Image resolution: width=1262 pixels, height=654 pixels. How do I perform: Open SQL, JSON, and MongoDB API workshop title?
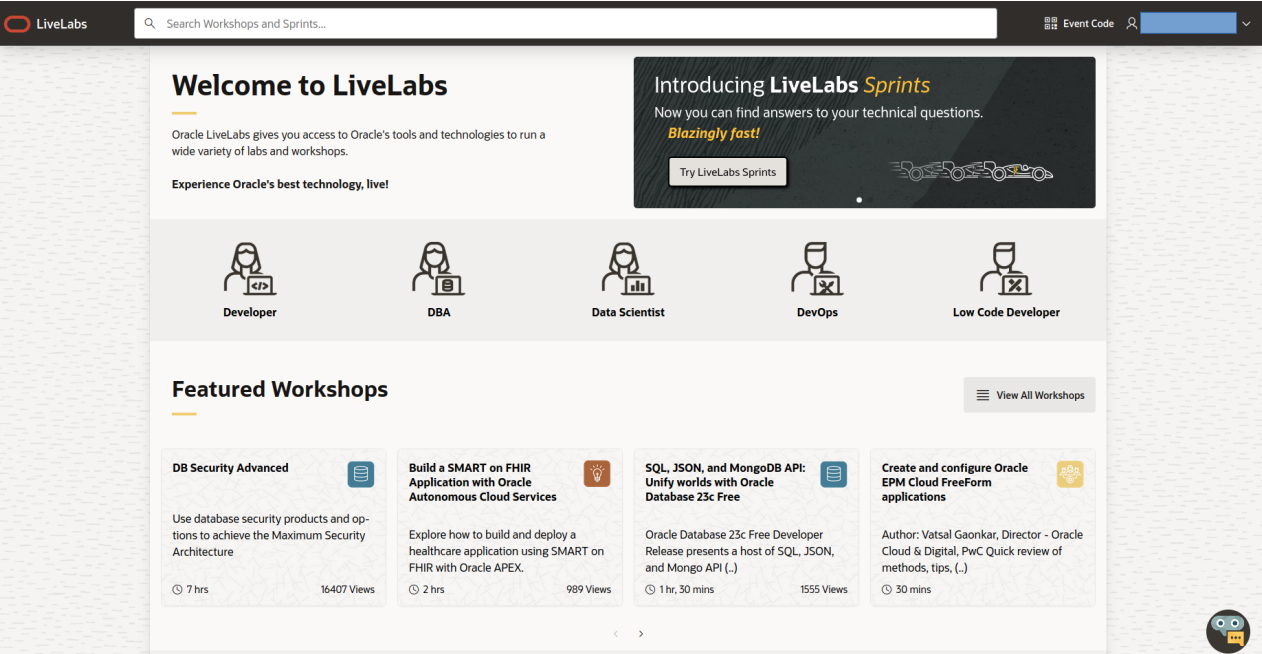pyautogui.click(x=725, y=482)
